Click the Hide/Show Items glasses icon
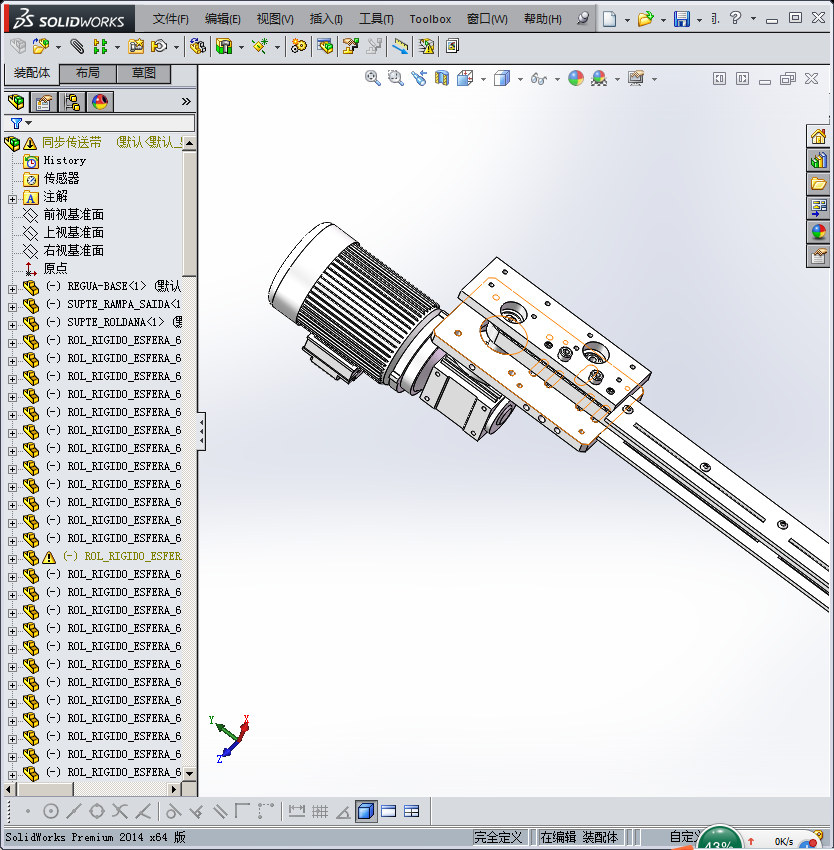834x850 pixels. (x=538, y=79)
